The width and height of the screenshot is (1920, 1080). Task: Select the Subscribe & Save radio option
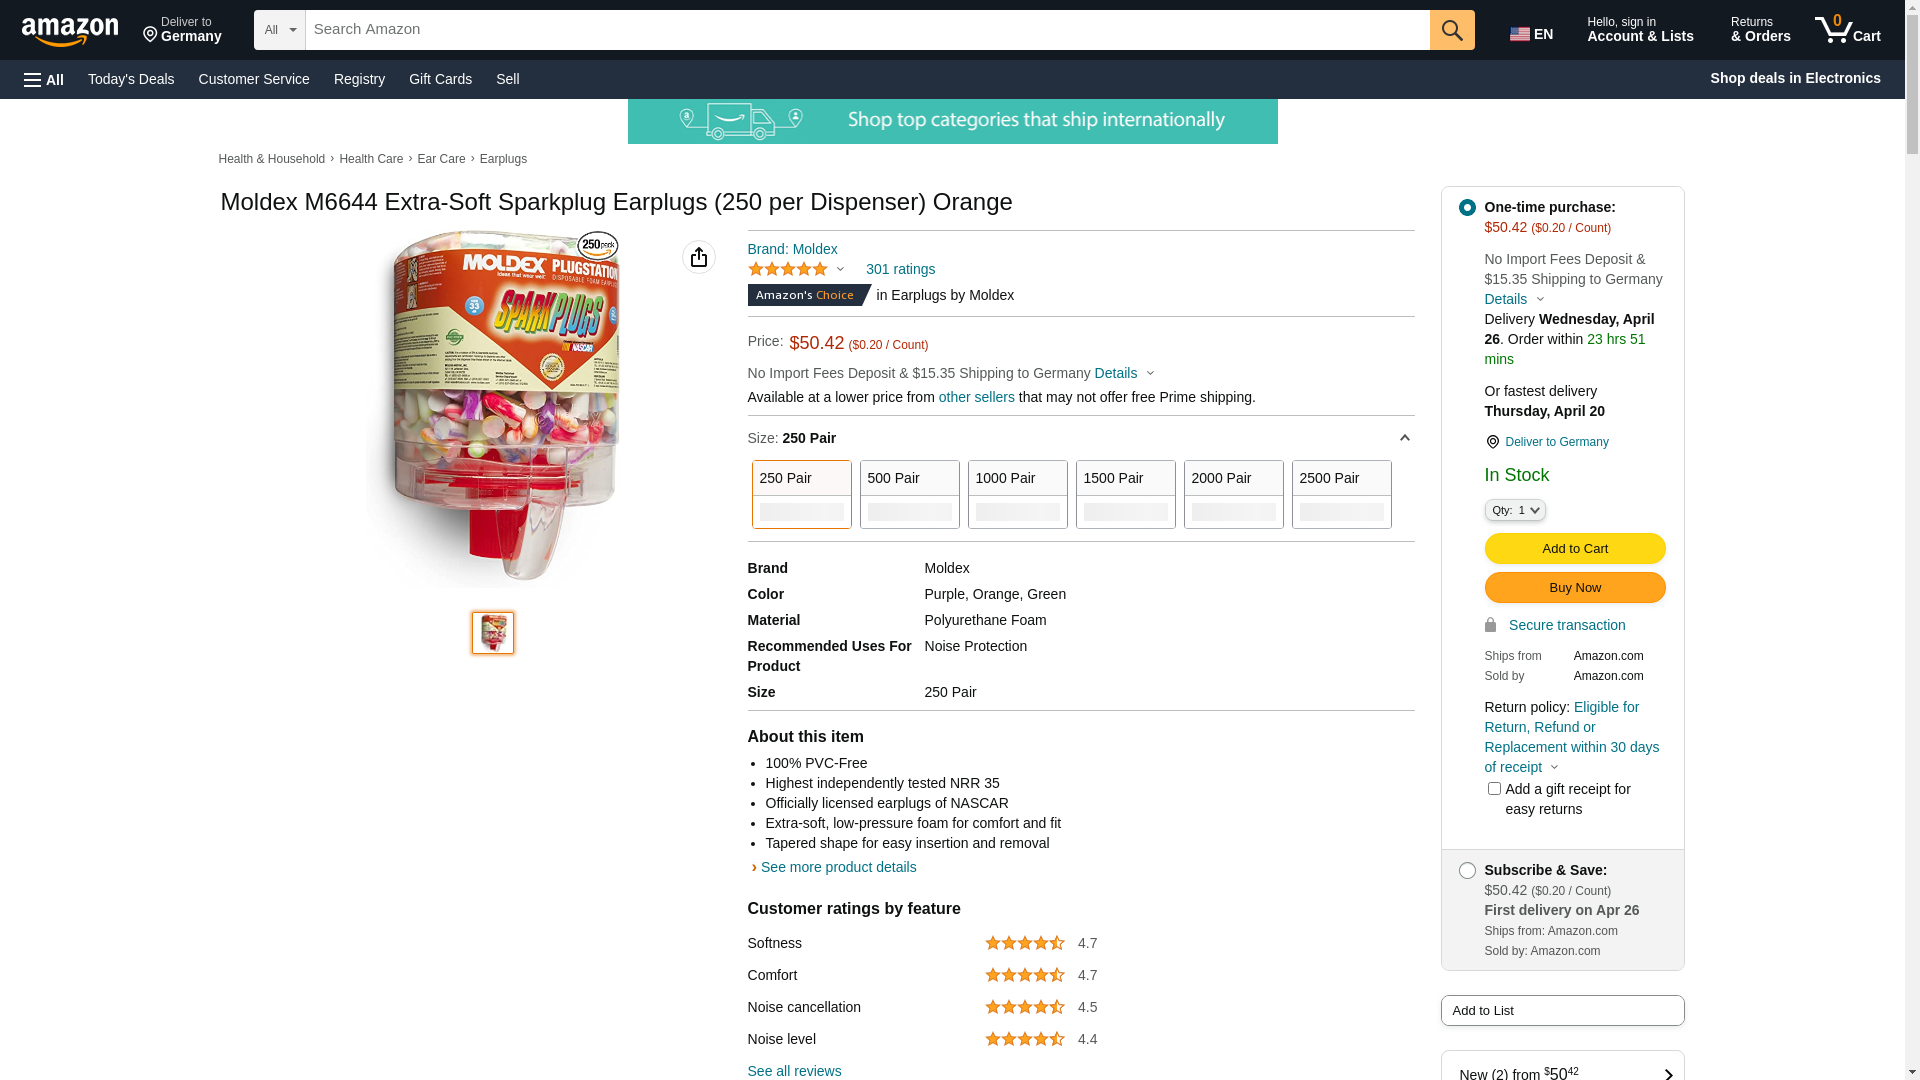pos(1467,871)
